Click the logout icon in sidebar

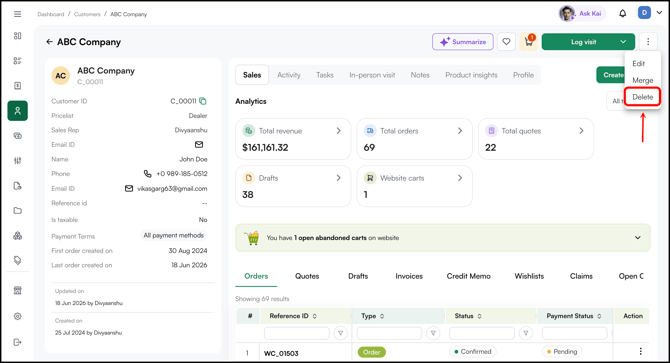[18, 342]
